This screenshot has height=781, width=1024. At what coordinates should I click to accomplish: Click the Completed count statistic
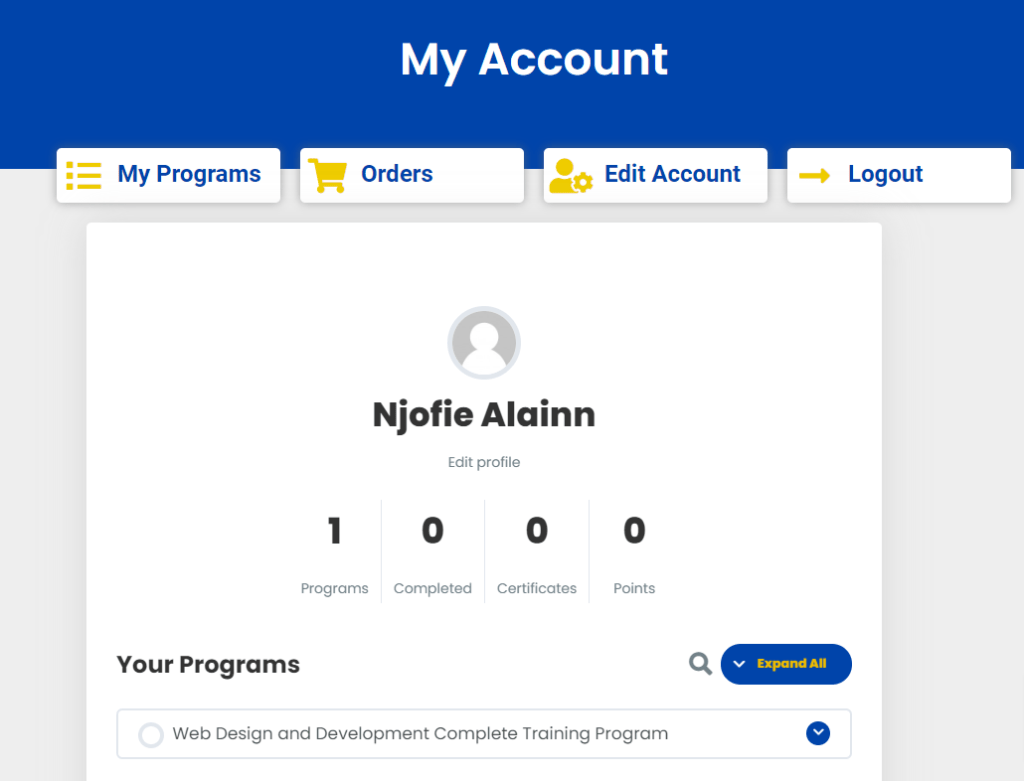432,531
